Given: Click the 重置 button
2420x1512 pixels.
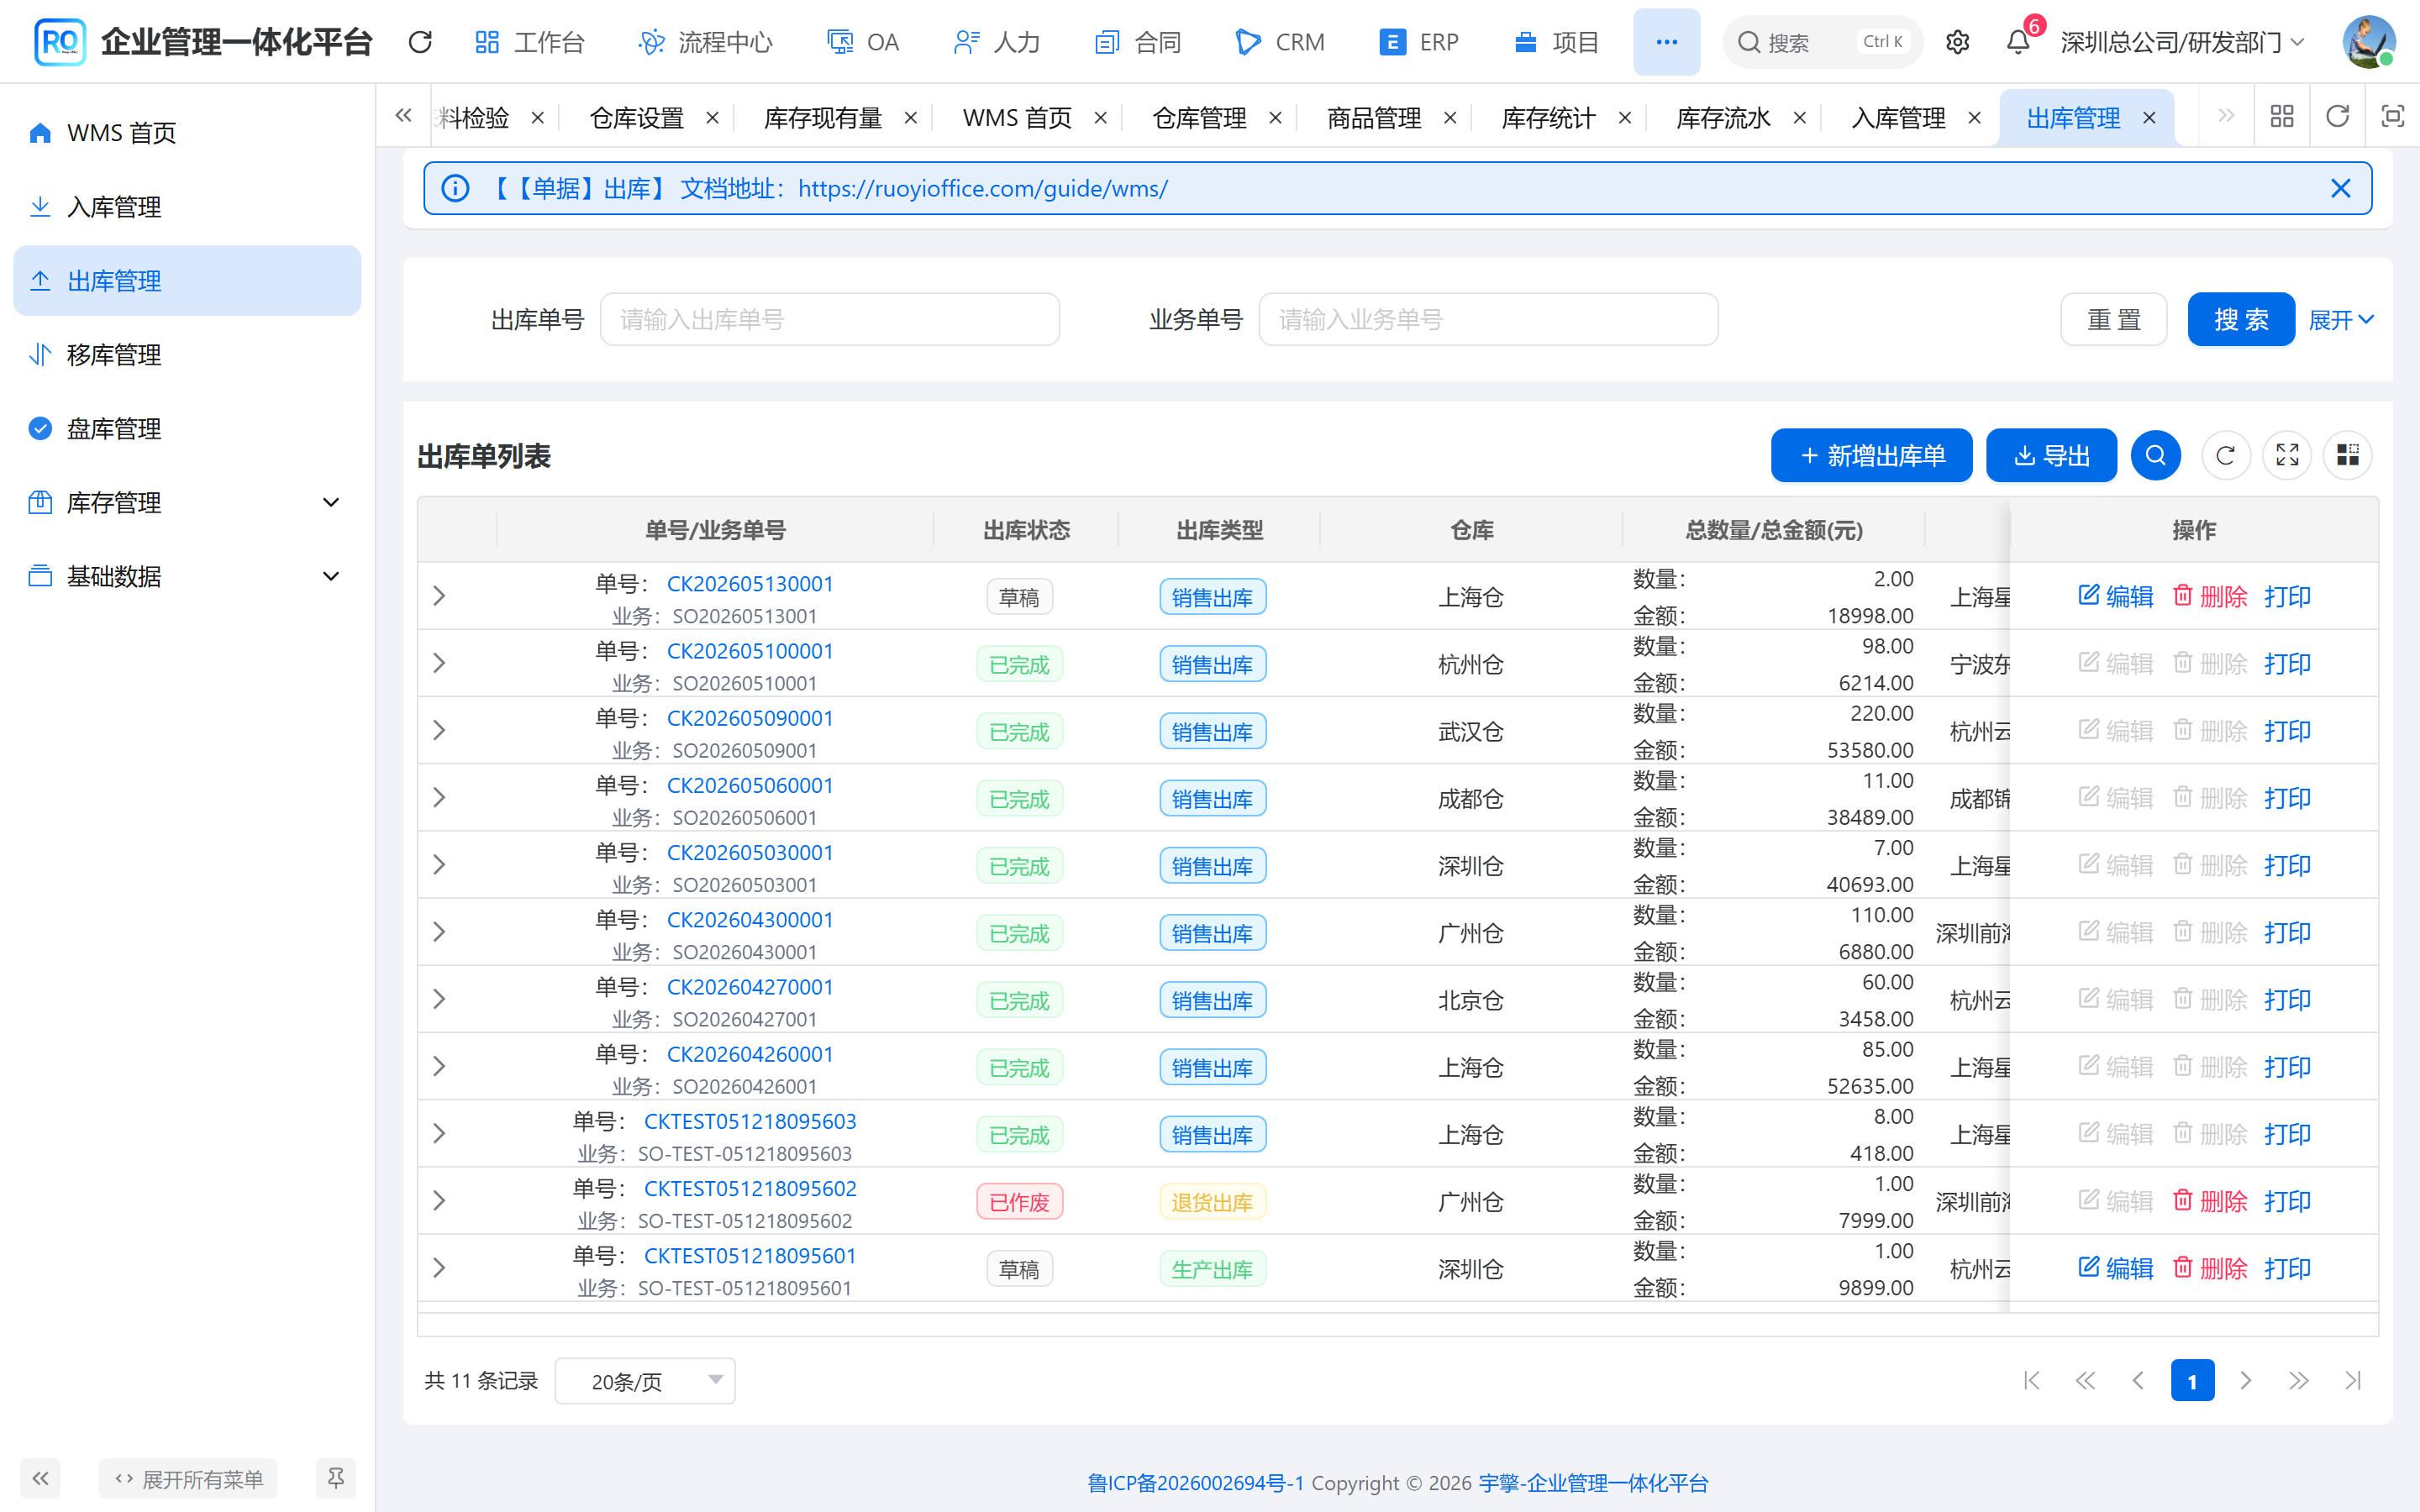Looking at the screenshot, I should coord(2113,320).
